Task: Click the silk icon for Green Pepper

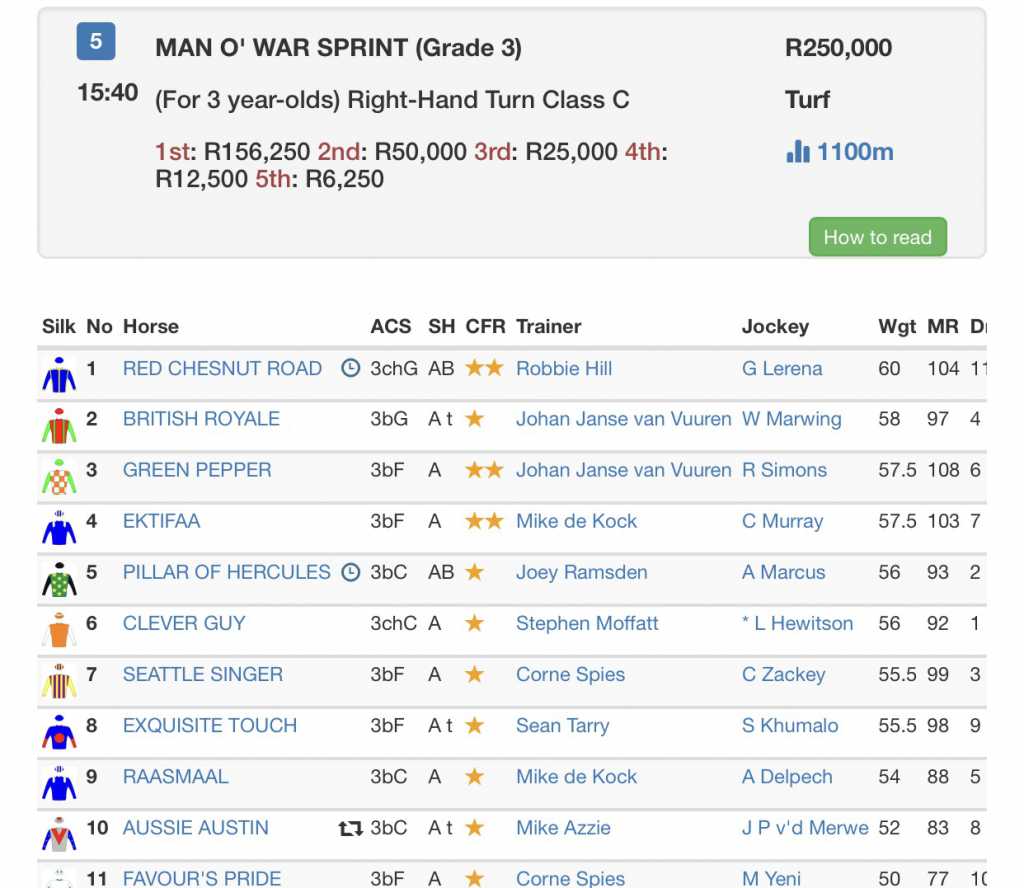Action: (x=59, y=474)
